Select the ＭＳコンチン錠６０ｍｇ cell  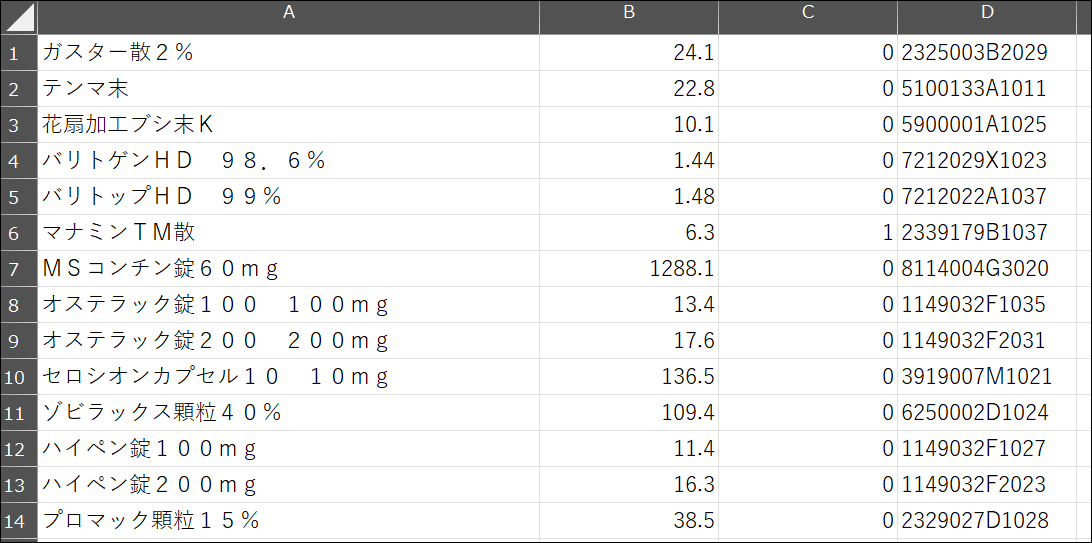(288, 269)
